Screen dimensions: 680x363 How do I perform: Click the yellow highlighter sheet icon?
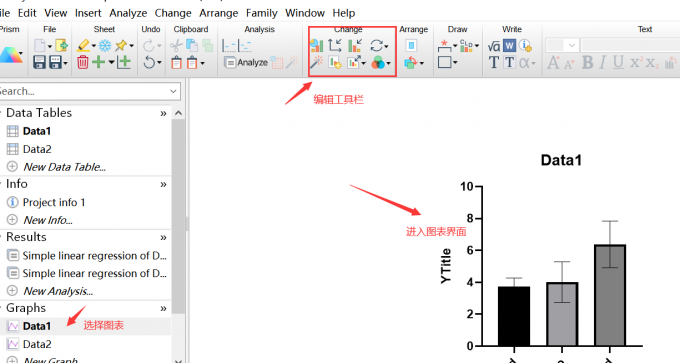(83, 45)
